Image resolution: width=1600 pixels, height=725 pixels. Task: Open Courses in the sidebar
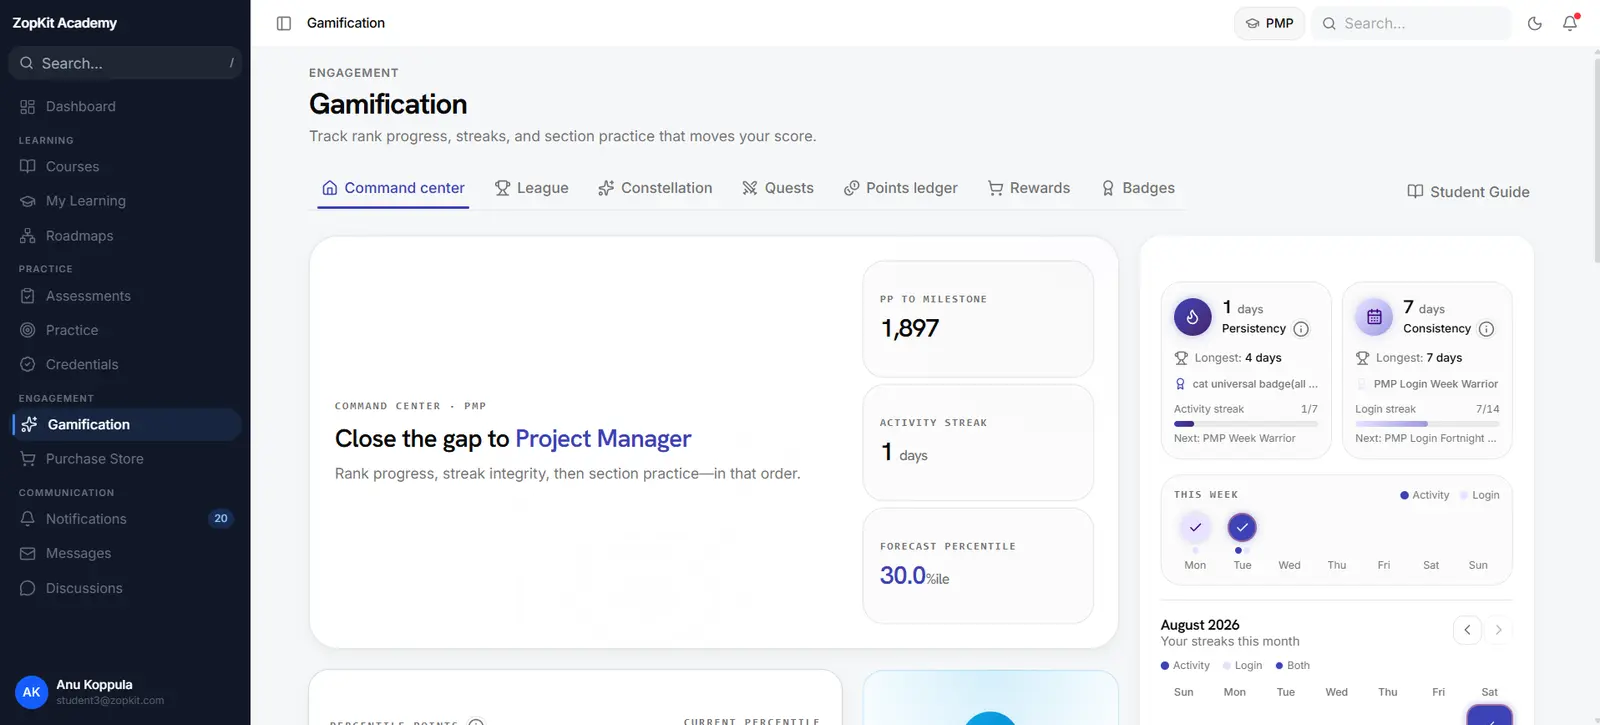tap(125, 167)
